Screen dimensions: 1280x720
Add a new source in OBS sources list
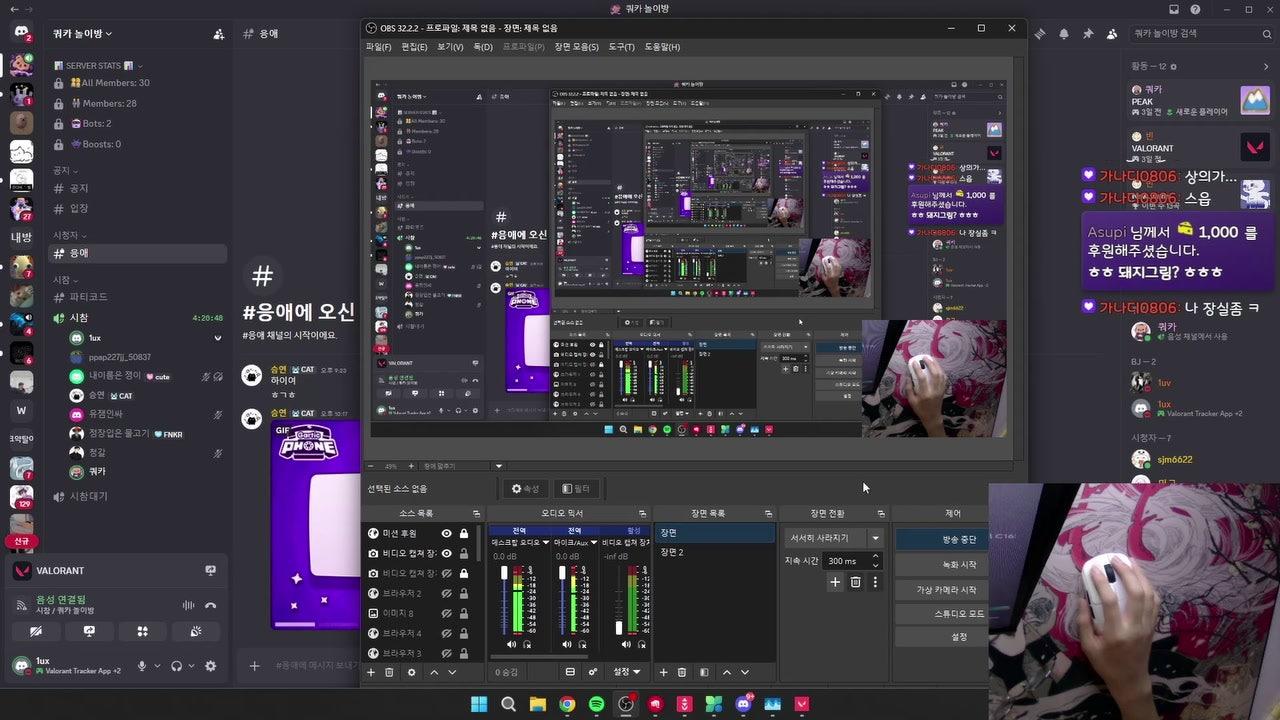(370, 672)
